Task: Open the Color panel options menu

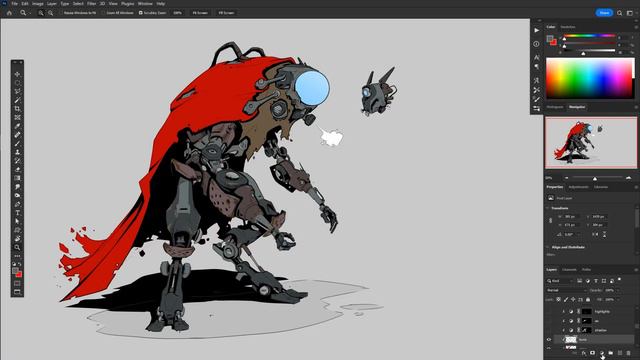Action: pos(636,27)
